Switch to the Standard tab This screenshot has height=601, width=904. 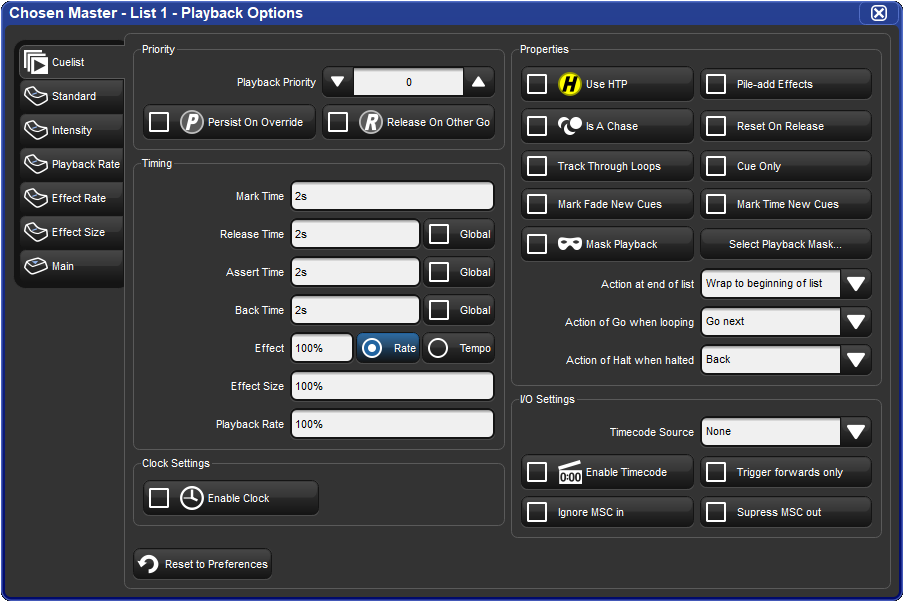pos(72,96)
